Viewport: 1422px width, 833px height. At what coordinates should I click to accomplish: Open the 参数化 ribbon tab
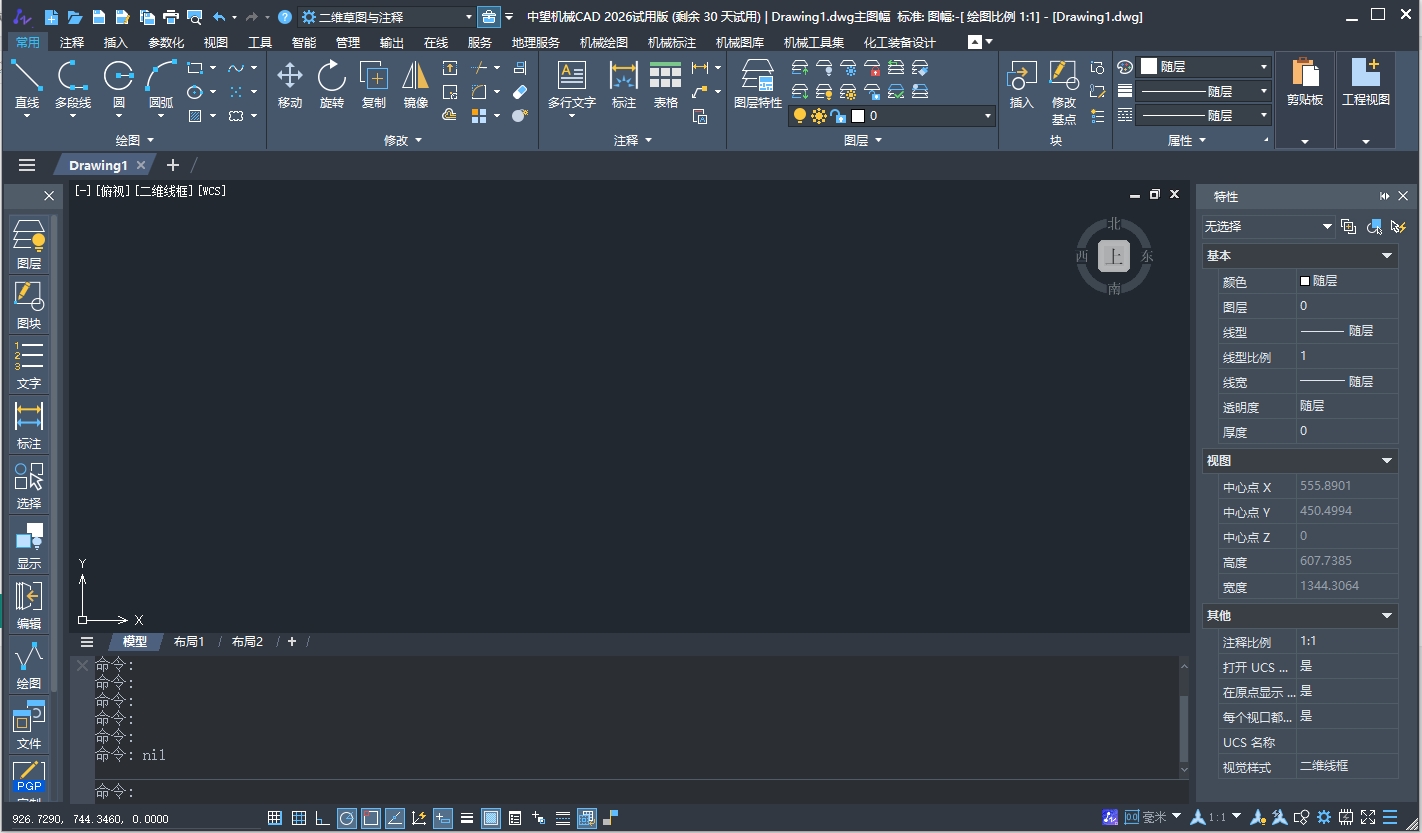(x=166, y=42)
